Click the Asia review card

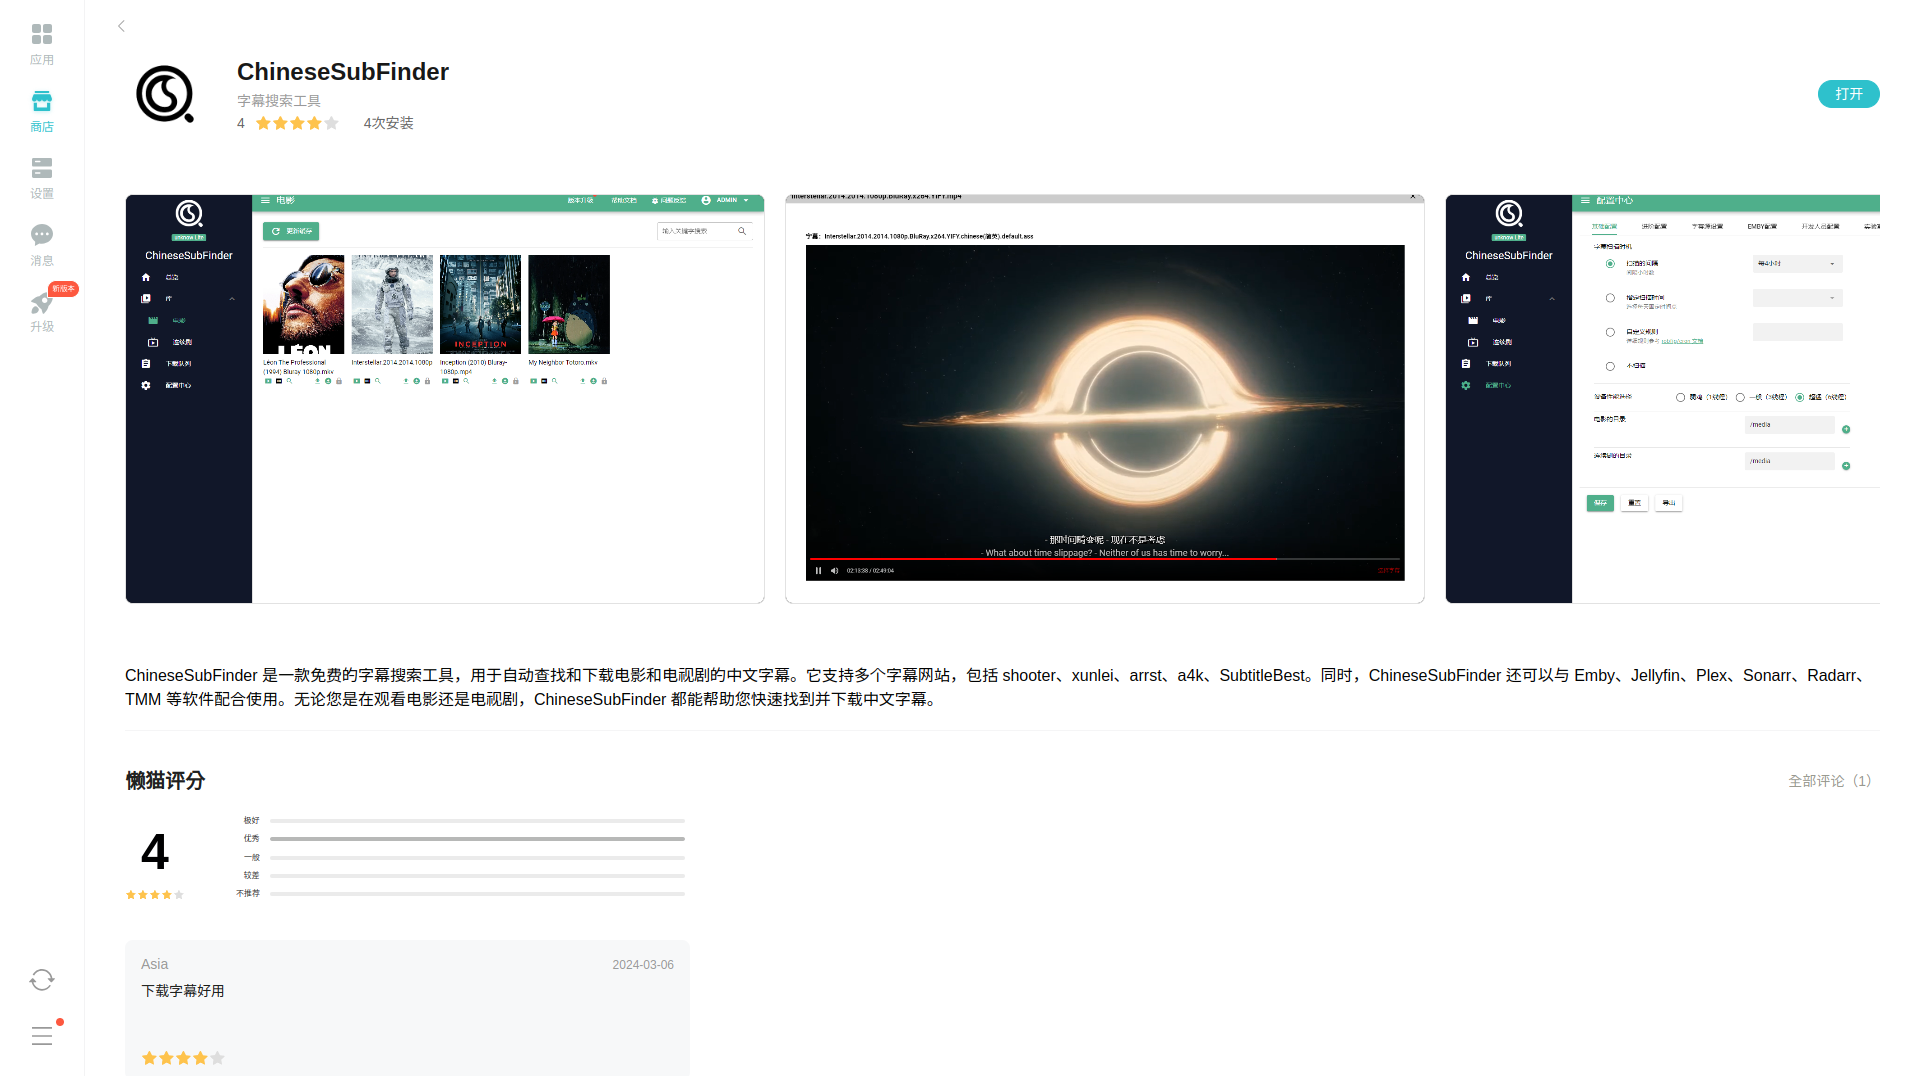407,1008
